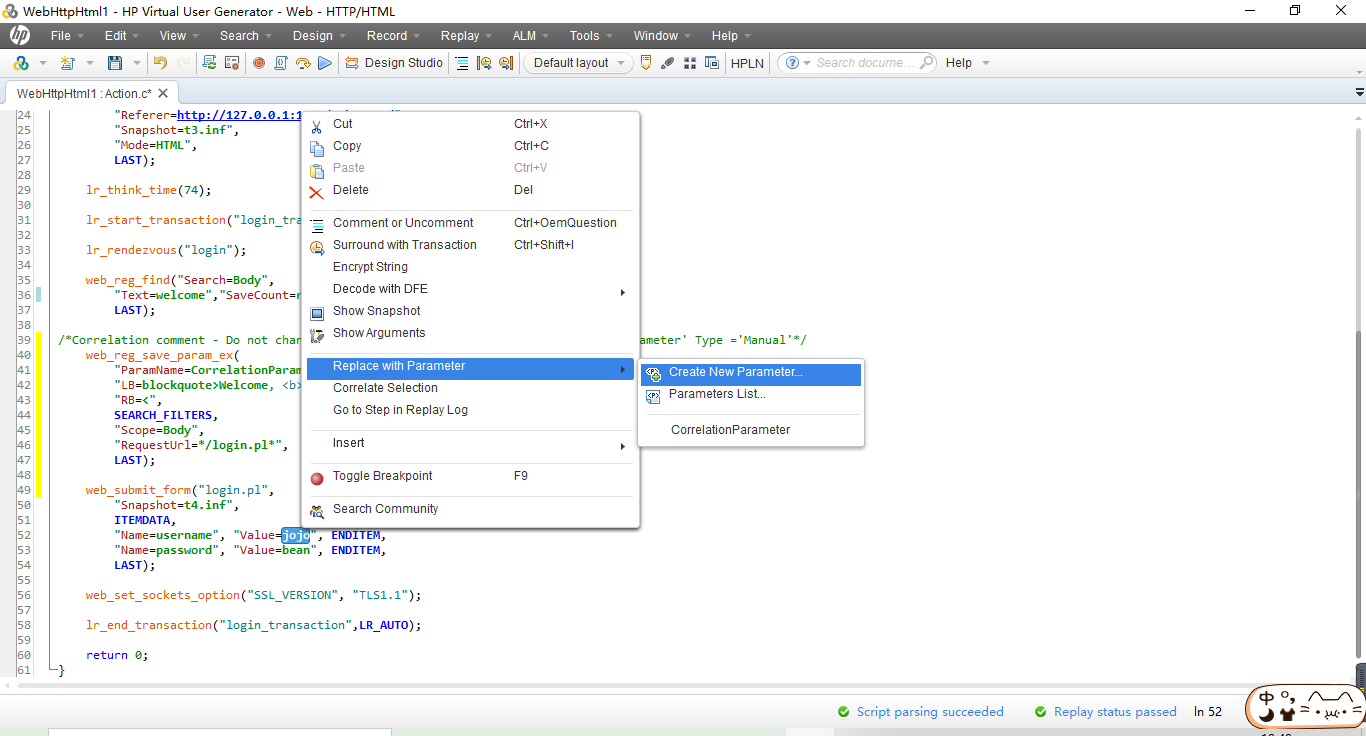Open Design Studio from the toolbar
This screenshot has height=736, width=1366.
394,63
